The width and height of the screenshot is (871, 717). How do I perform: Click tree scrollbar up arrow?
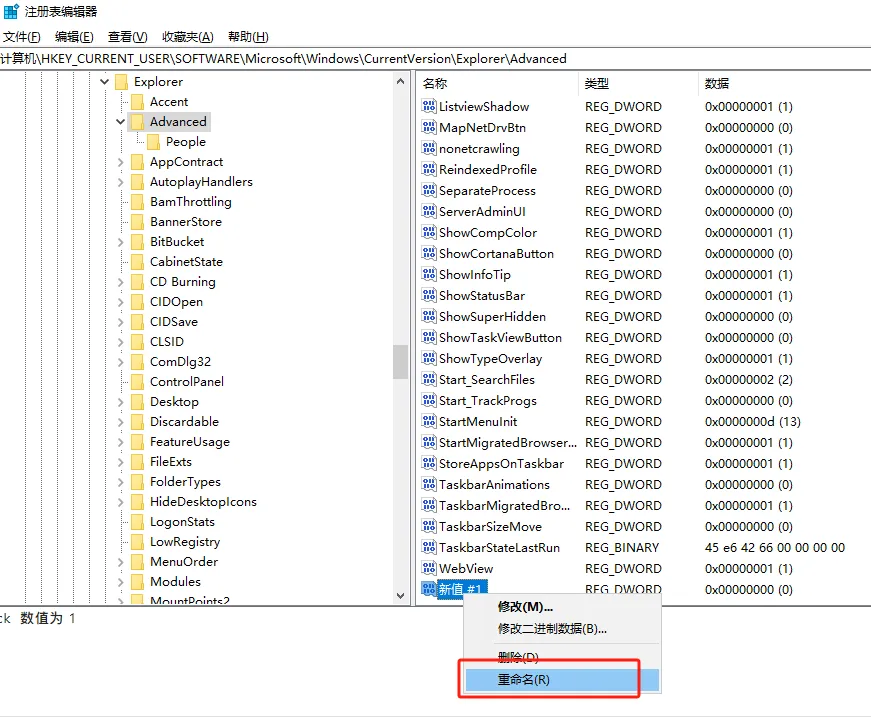click(401, 82)
